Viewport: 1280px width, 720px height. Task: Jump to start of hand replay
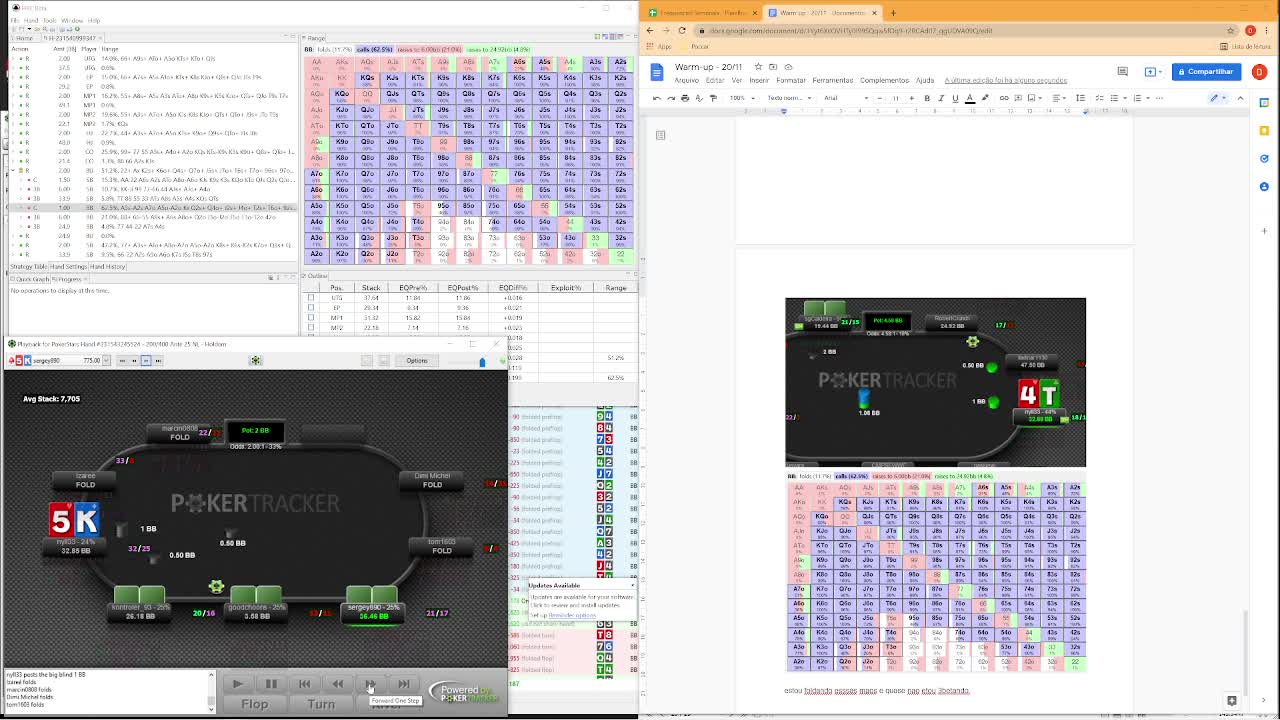(304, 684)
